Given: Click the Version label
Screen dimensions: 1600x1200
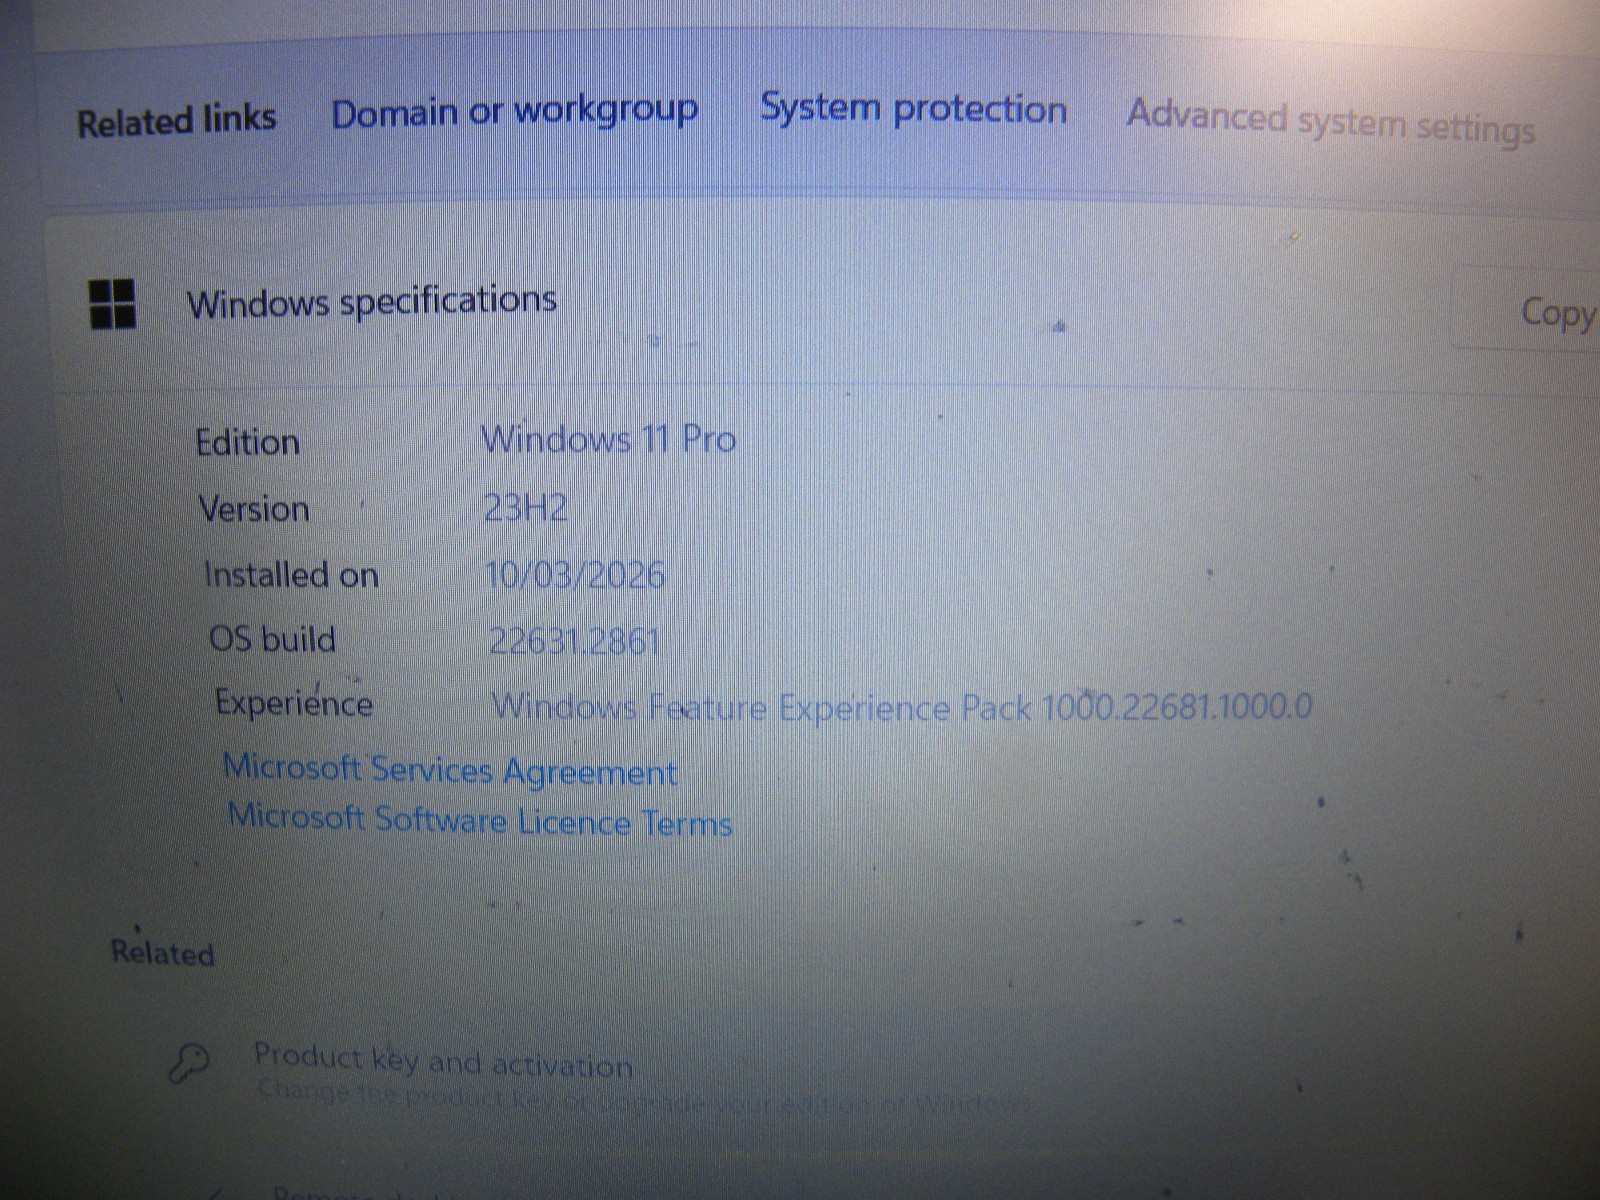Looking at the screenshot, I should (x=254, y=509).
